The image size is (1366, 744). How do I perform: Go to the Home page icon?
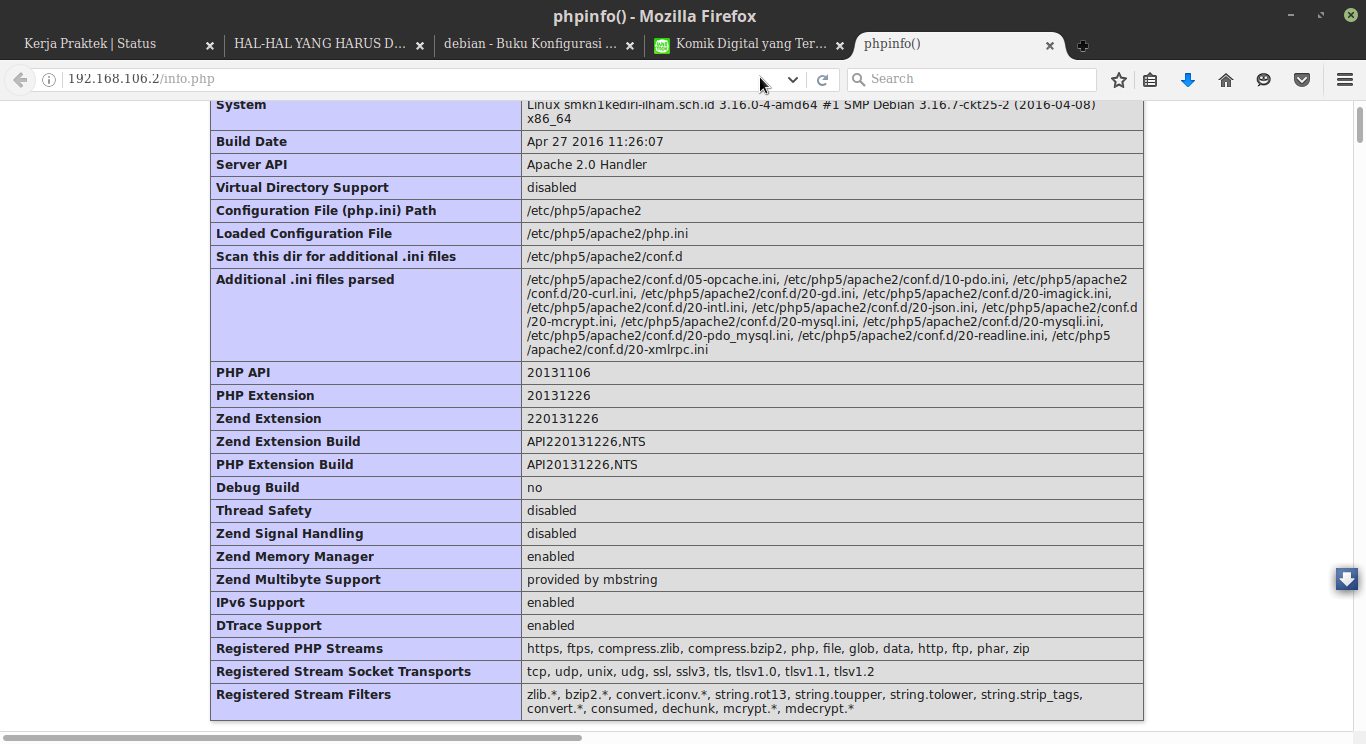(x=1226, y=80)
